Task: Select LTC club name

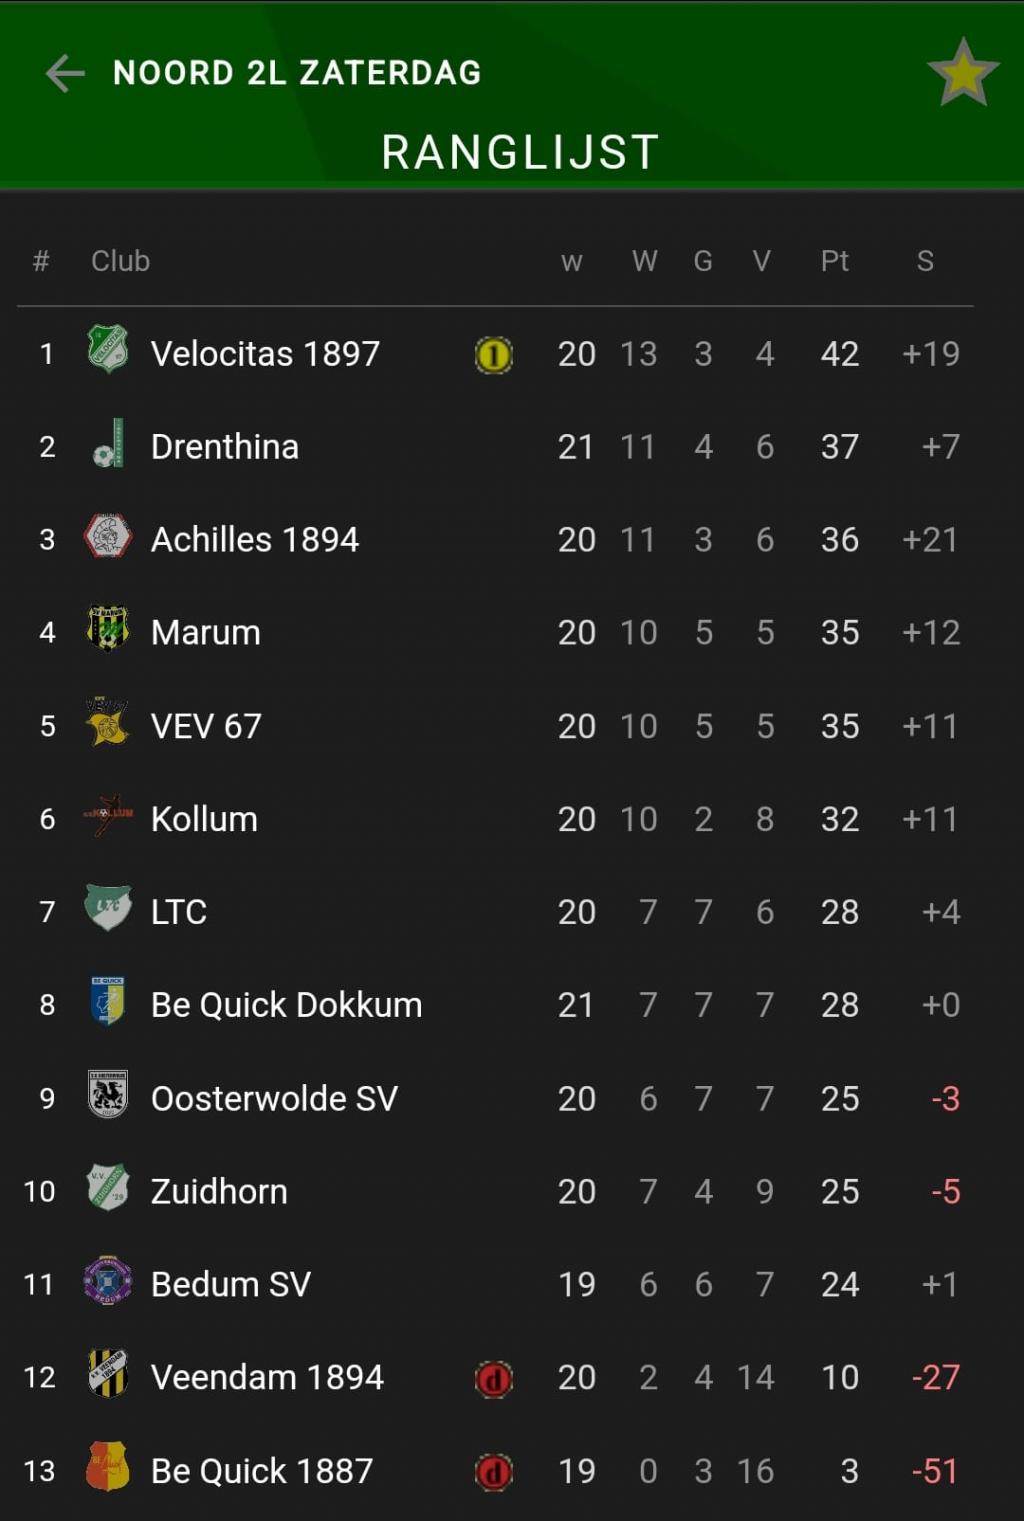Action: click(179, 912)
